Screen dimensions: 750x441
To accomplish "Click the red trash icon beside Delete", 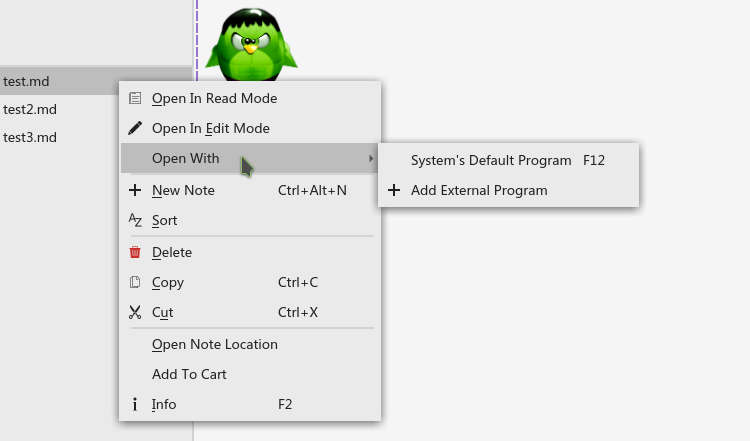I will (x=135, y=252).
